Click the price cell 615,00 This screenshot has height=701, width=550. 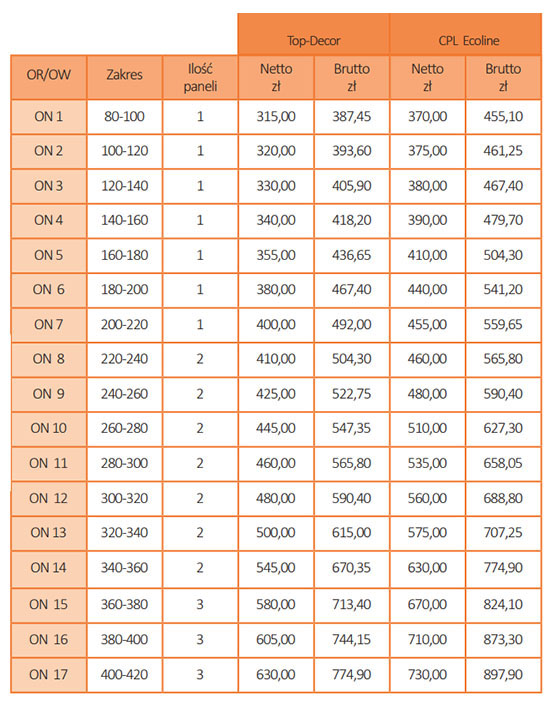point(351,533)
